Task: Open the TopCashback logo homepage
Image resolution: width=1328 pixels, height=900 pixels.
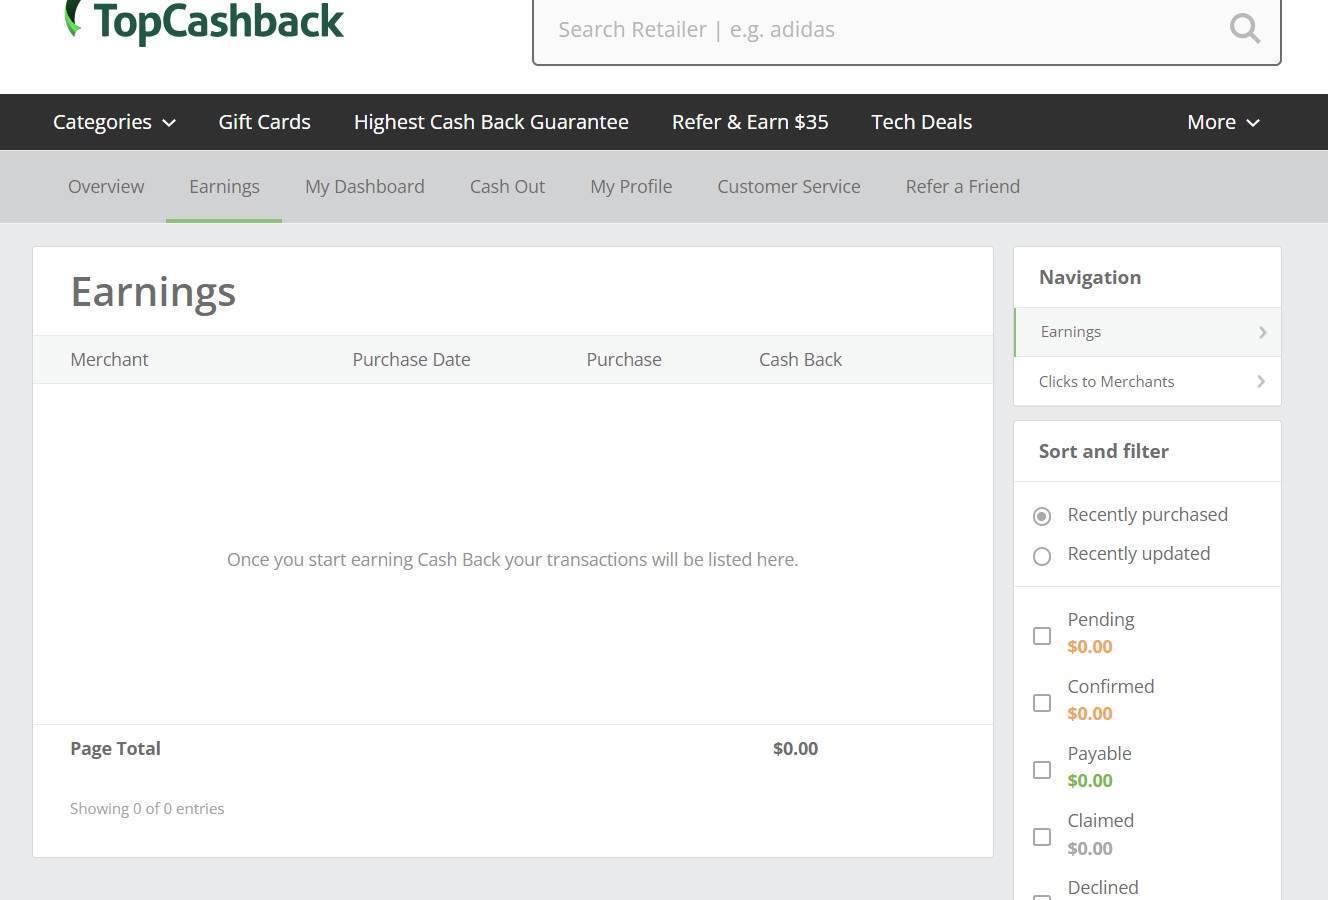Action: pyautogui.click(x=205, y=21)
